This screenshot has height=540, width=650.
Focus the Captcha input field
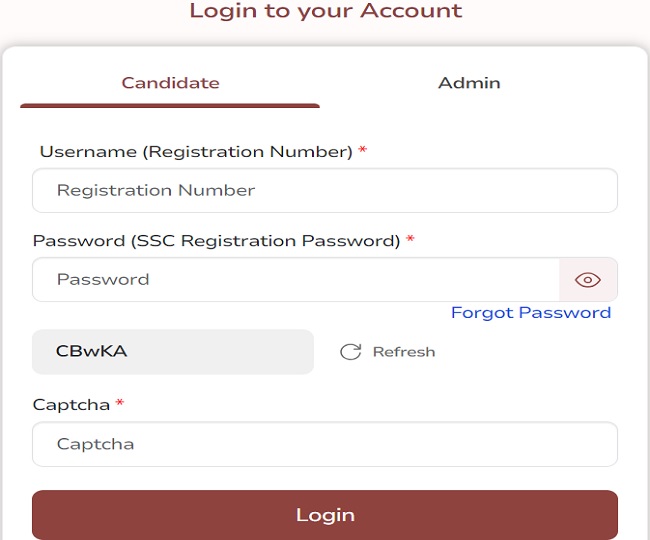click(x=325, y=444)
